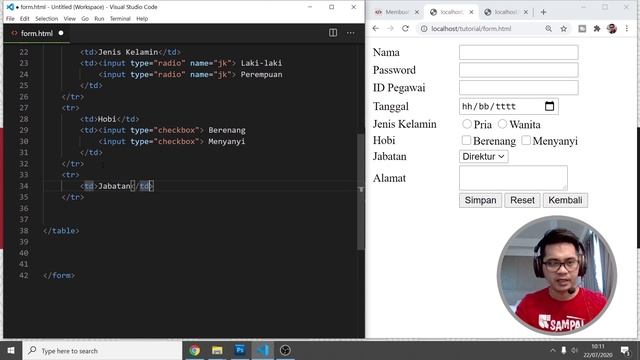Image resolution: width=640 pixels, height=360 pixels.
Task: Open the notification center icon
Action: click(x=625, y=350)
